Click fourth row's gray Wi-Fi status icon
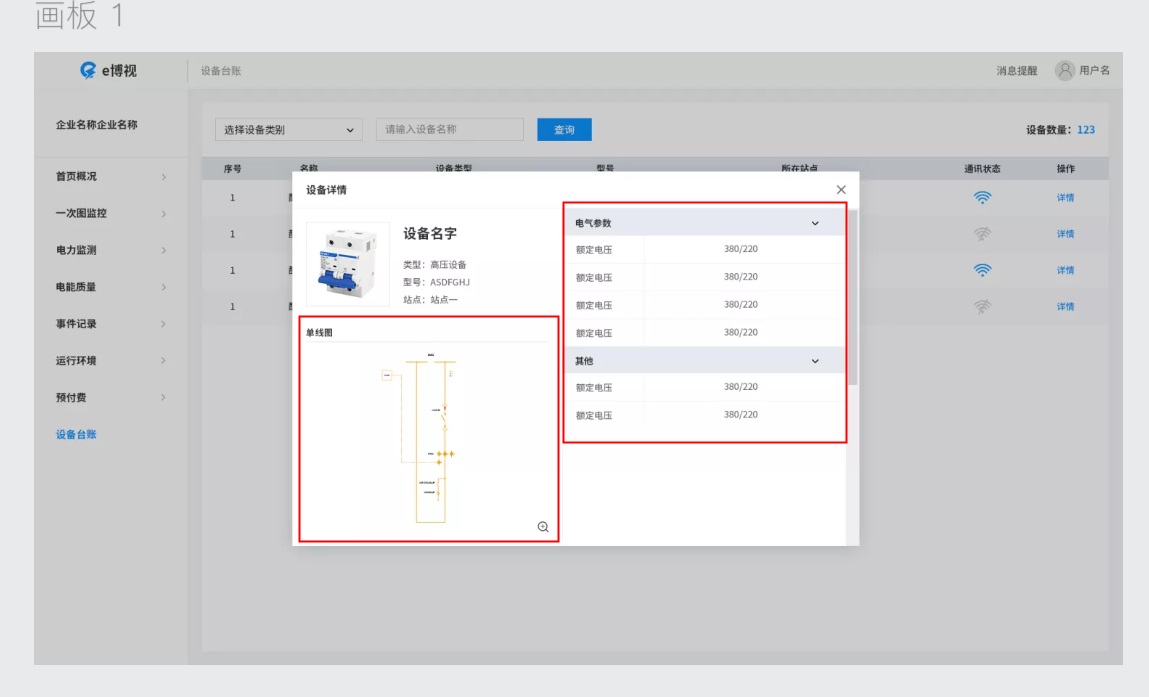Viewport: 1149px width, 697px height. [x=982, y=306]
